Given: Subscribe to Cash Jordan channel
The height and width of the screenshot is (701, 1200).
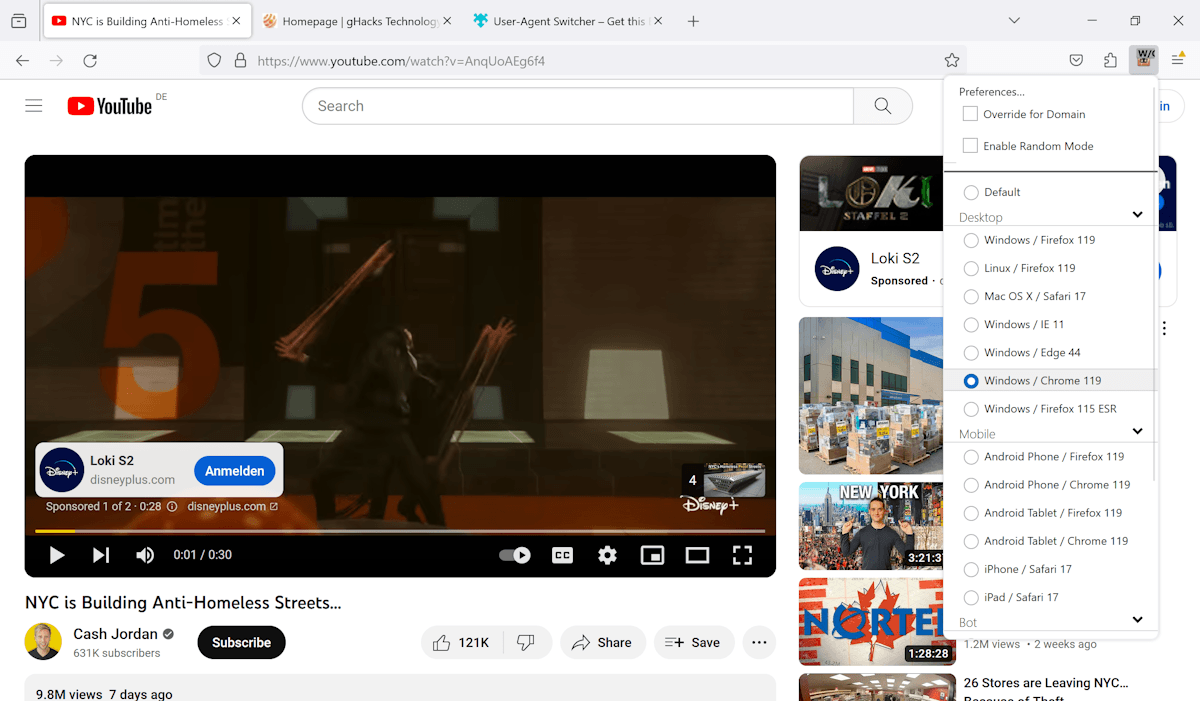Looking at the screenshot, I should pos(241,643).
